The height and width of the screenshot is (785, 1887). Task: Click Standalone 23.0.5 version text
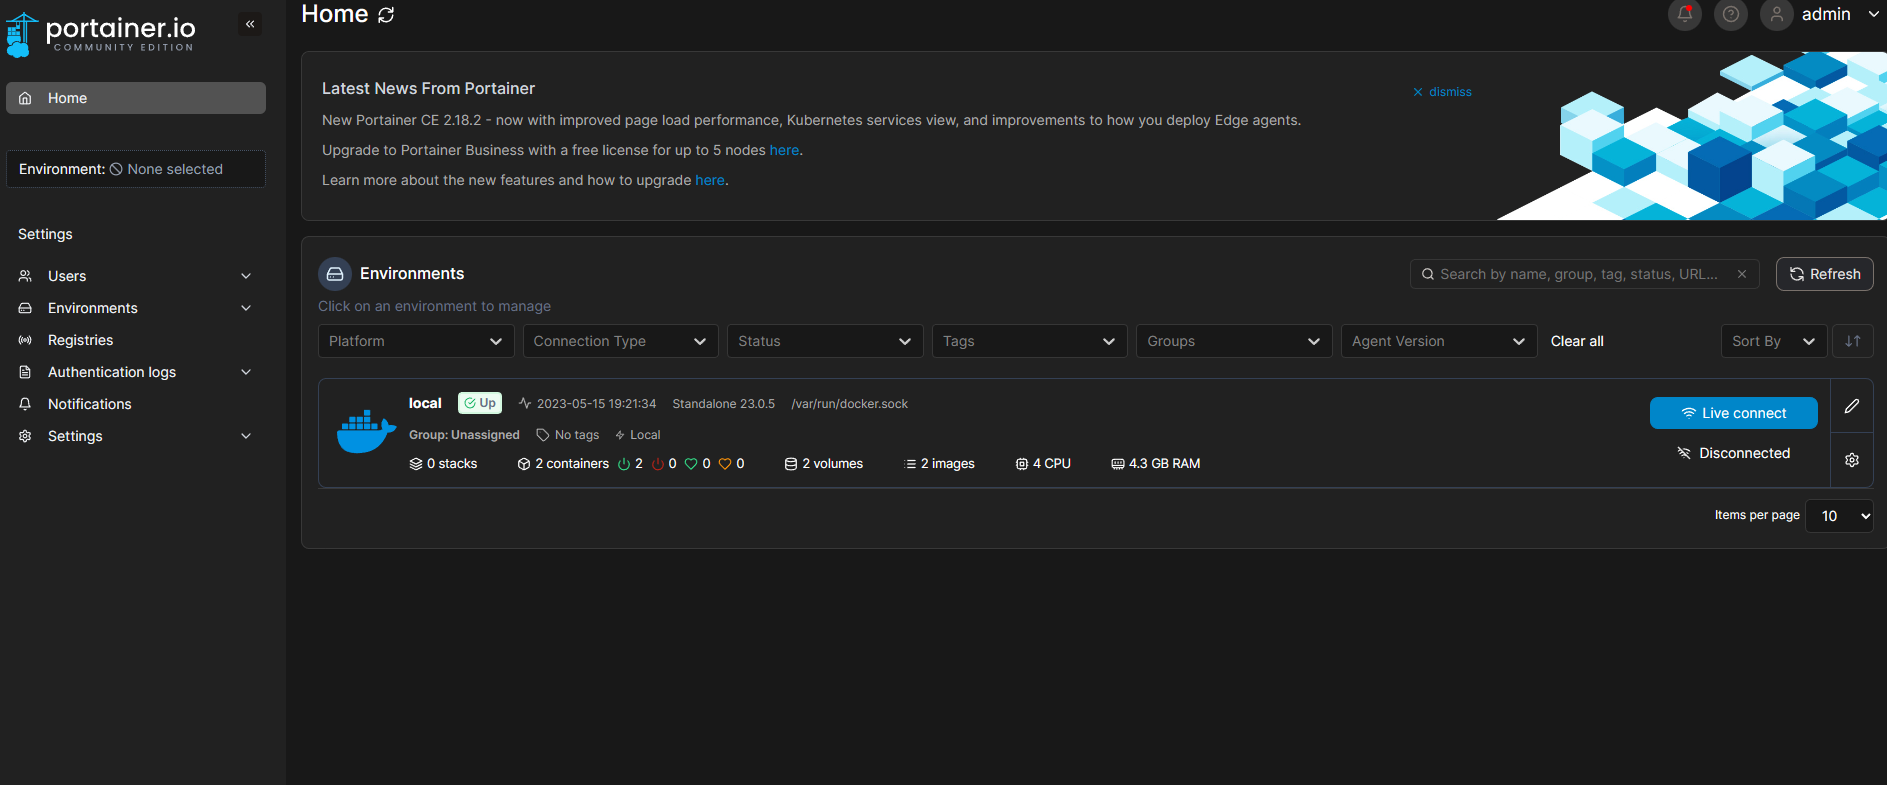(724, 404)
